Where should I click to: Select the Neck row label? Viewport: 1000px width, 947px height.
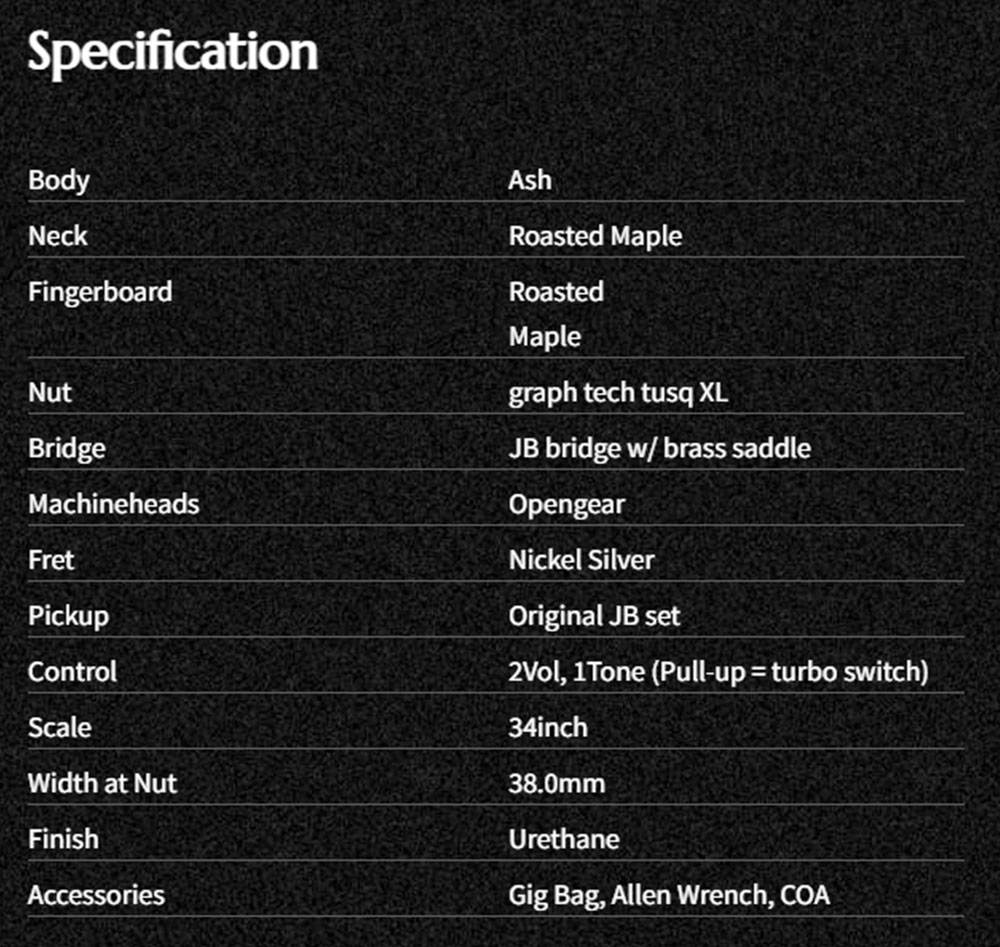[x=57, y=236]
